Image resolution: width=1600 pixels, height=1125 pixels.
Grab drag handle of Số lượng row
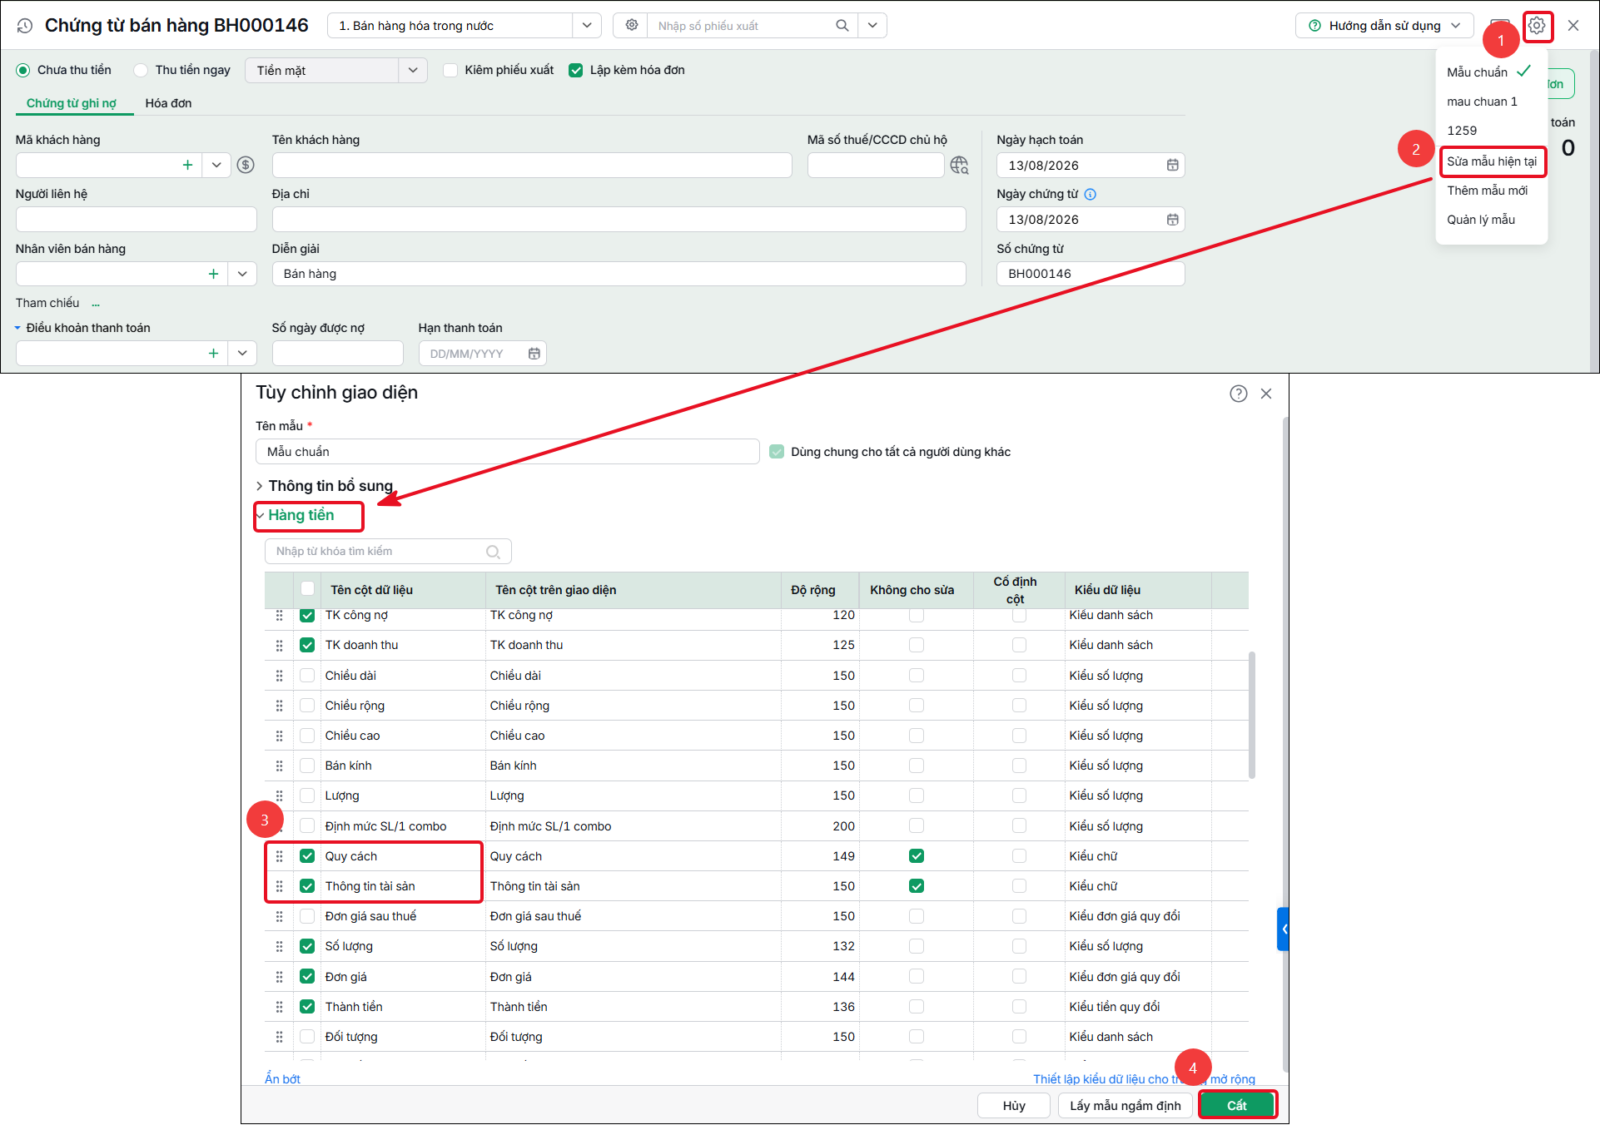point(279,946)
